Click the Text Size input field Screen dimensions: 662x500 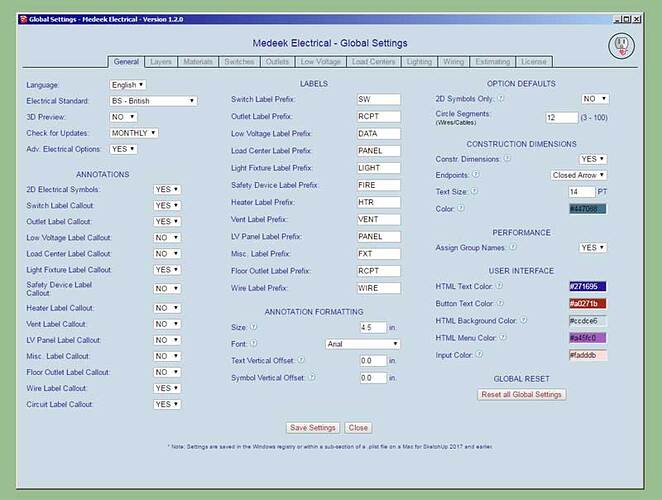(582, 192)
